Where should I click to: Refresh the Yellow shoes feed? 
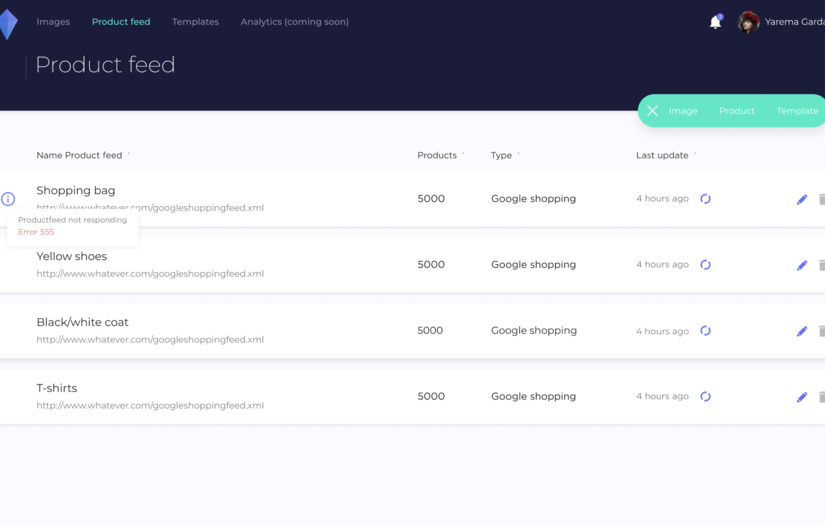[x=706, y=265]
